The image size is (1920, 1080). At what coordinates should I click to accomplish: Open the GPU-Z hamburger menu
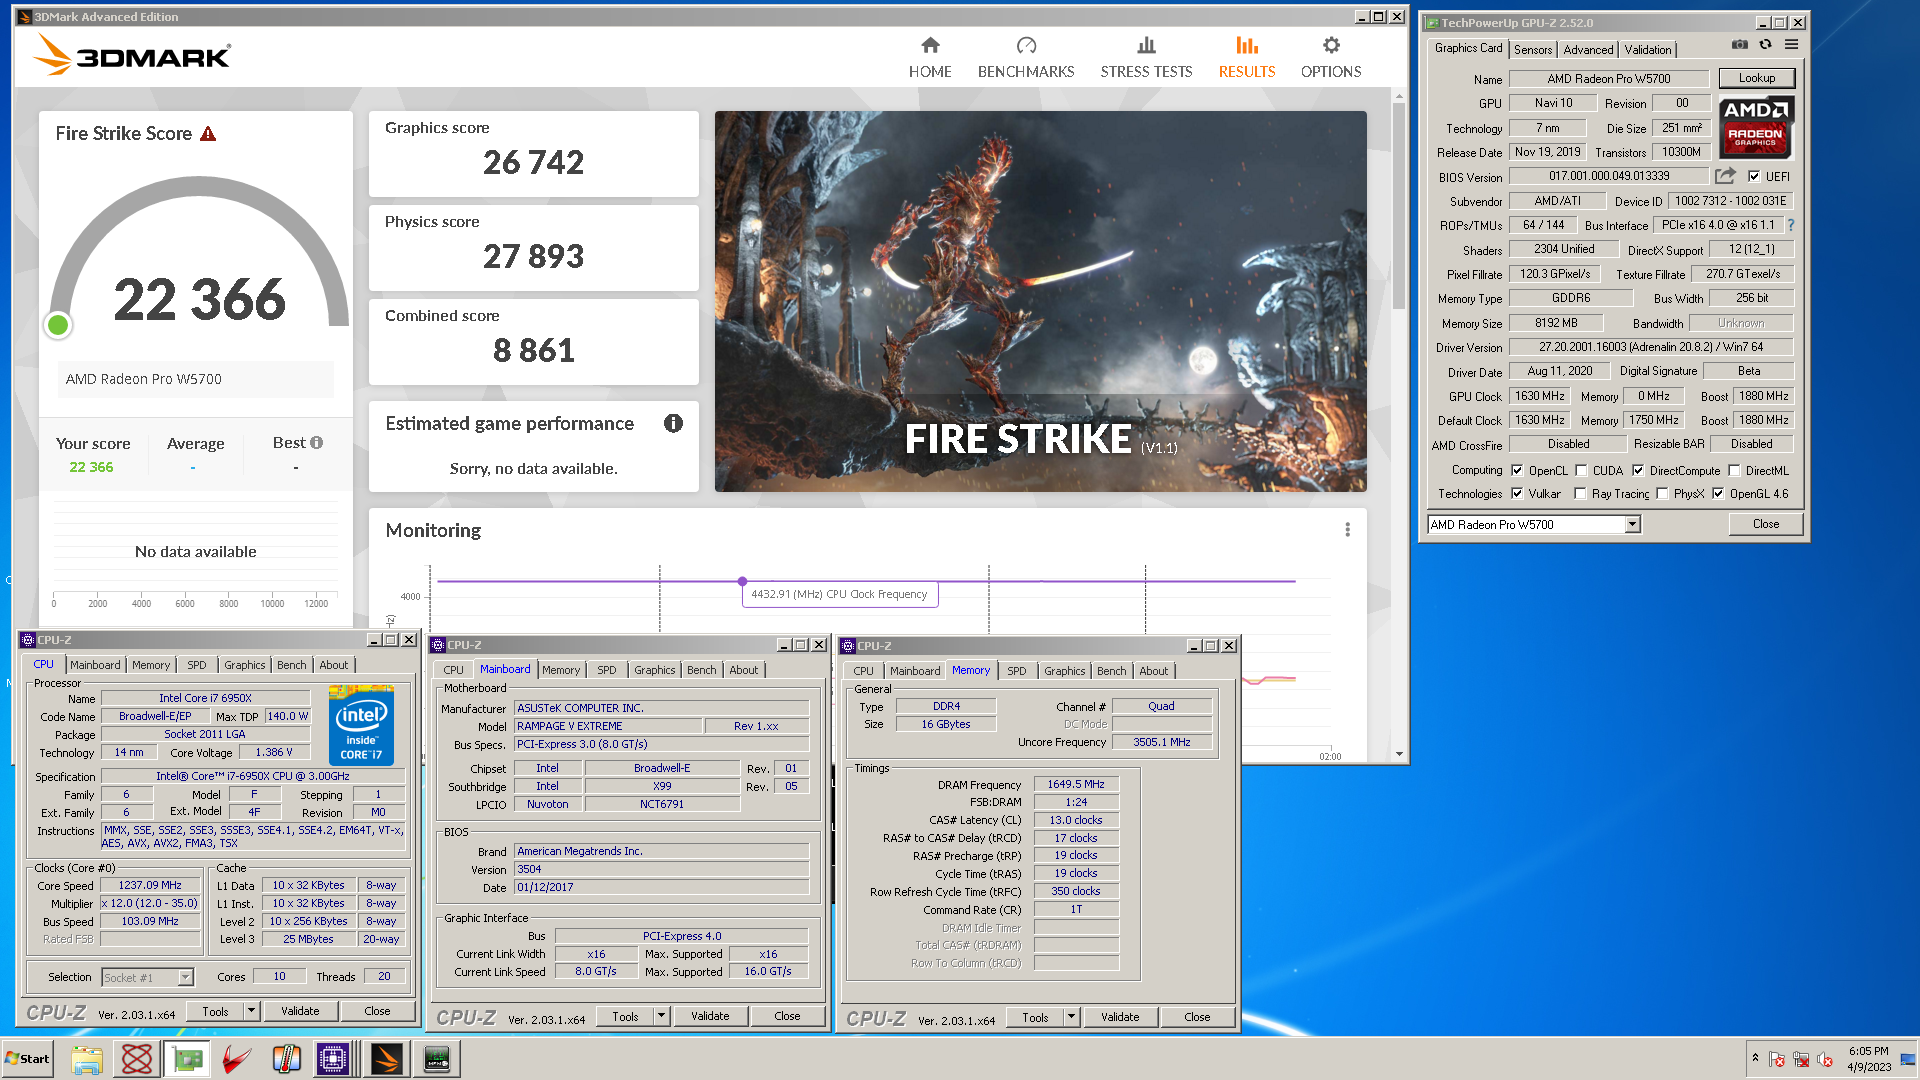point(1791,45)
